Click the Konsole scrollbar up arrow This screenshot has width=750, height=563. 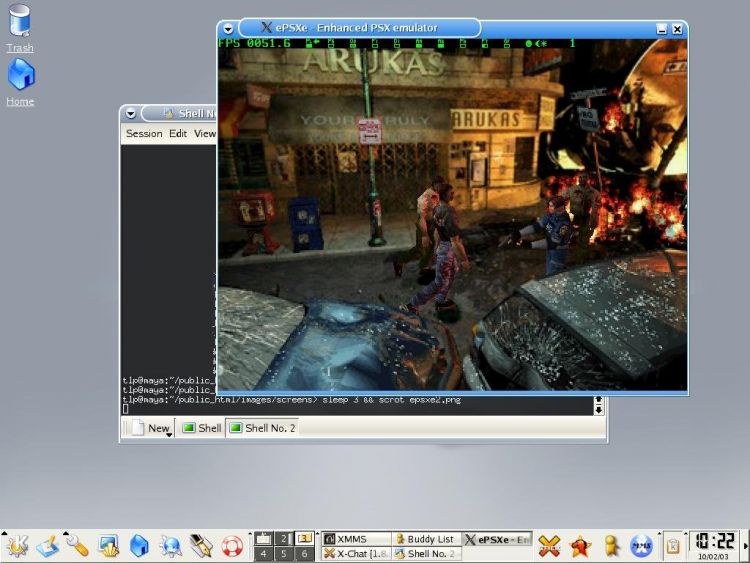[x=598, y=400]
